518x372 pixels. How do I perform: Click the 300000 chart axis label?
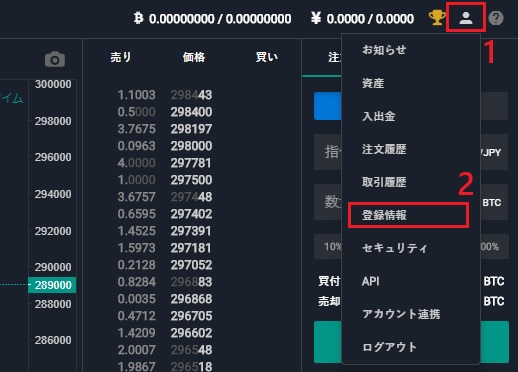tap(53, 84)
